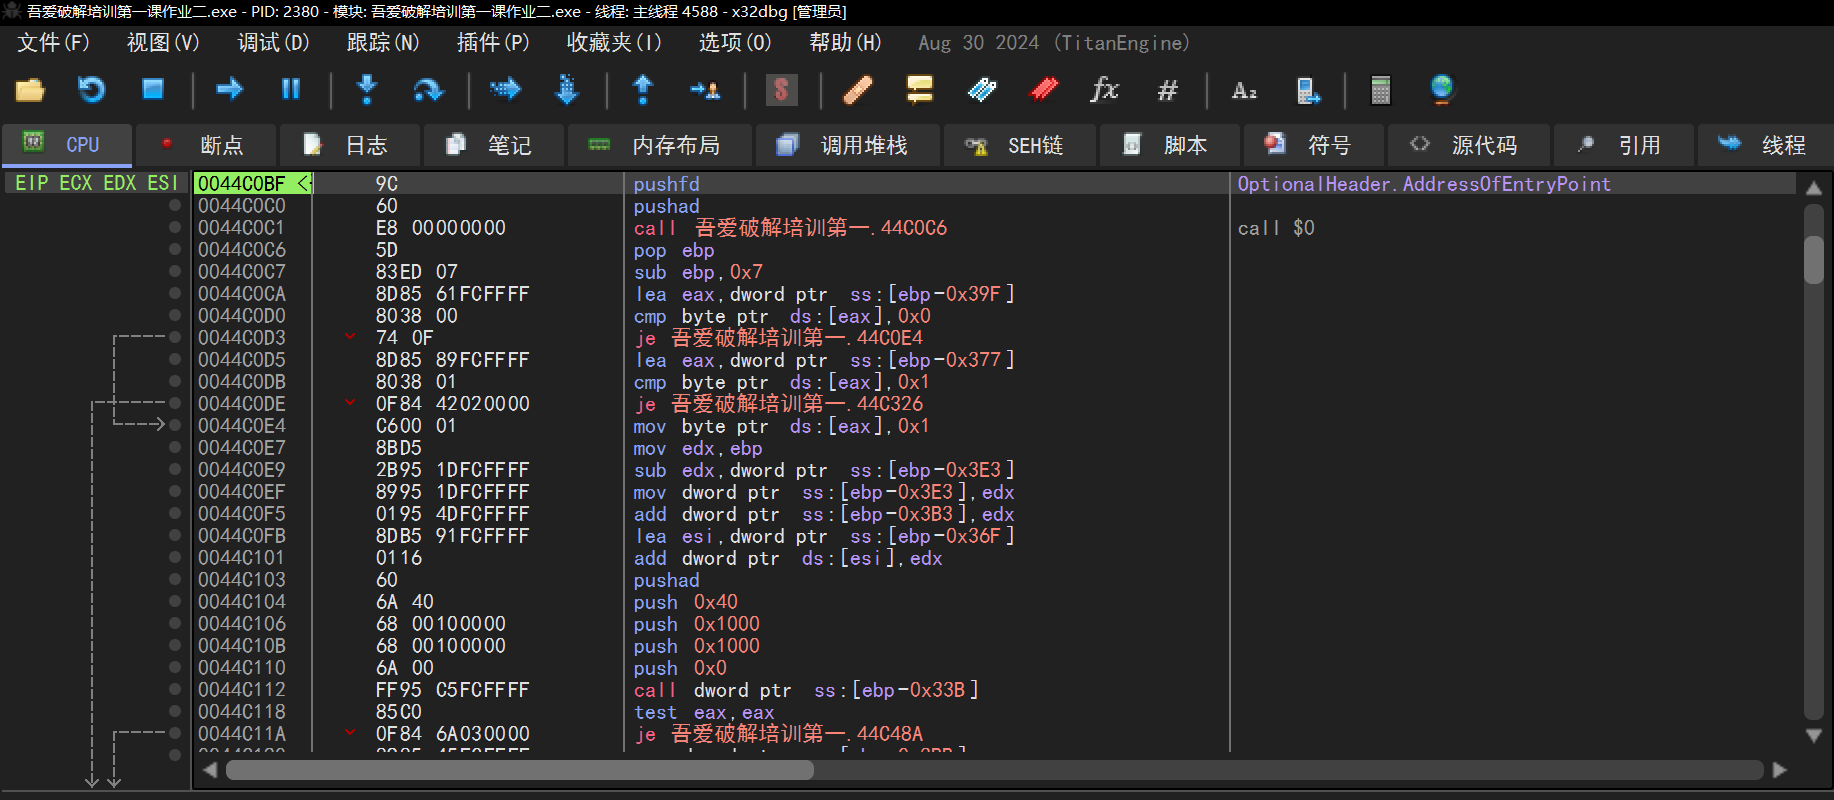Open the 帮助(H) menu
This screenshot has height=800, width=1834.
pos(845,43)
